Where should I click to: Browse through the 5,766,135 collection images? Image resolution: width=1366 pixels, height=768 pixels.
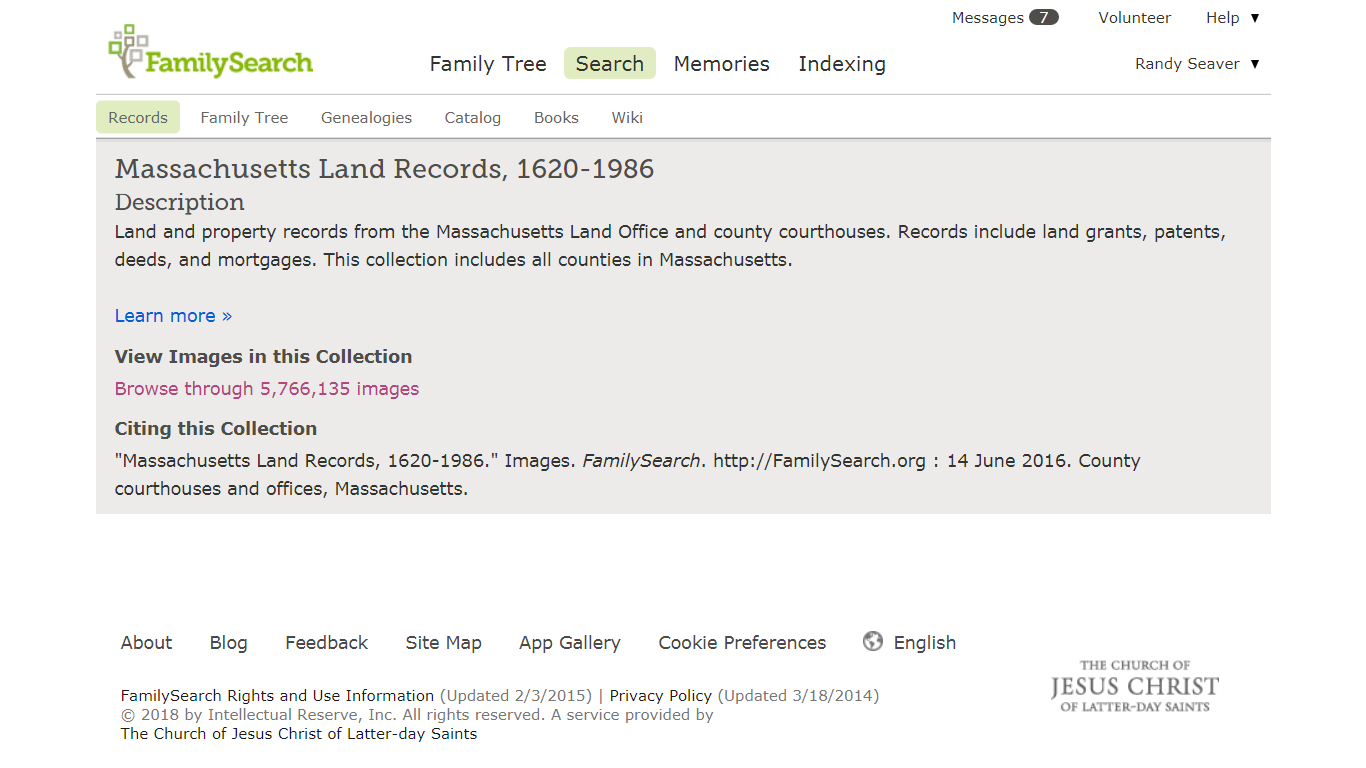click(x=266, y=388)
